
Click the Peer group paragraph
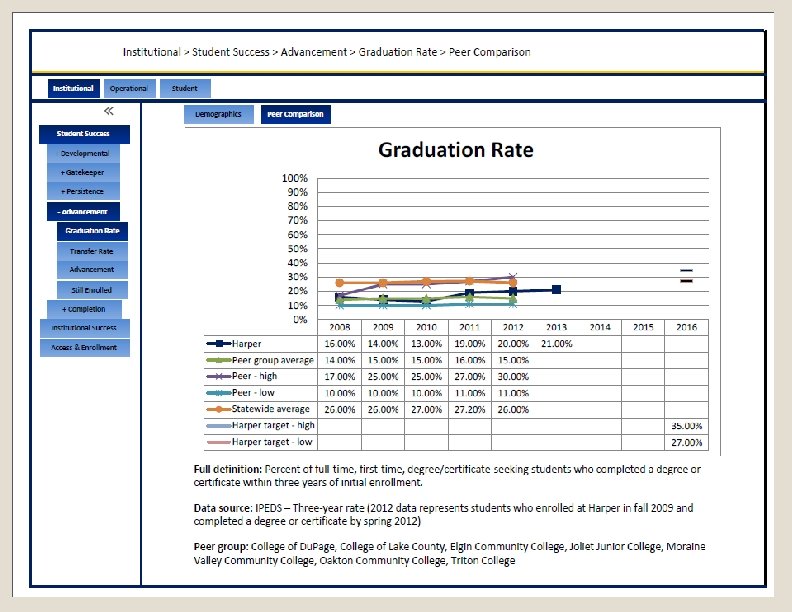(450, 553)
